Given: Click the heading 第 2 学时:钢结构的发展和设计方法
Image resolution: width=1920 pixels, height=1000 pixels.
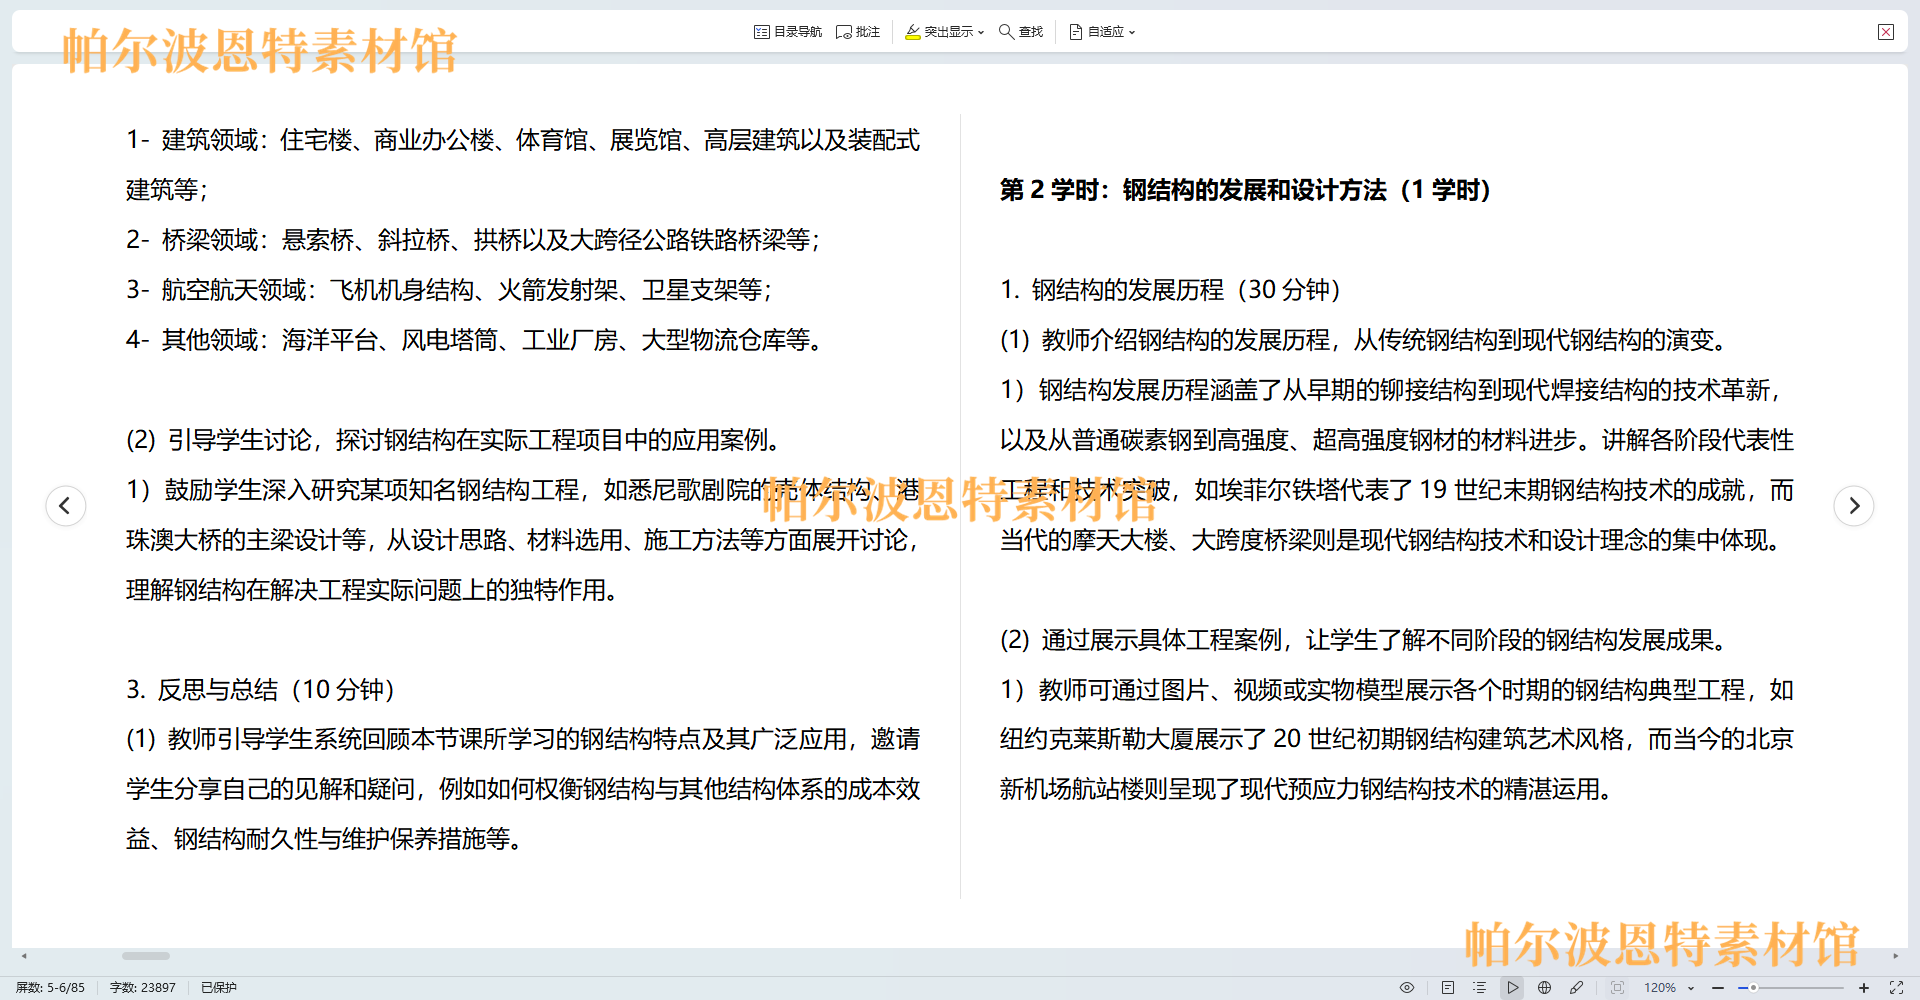Looking at the screenshot, I should (1245, 190).
